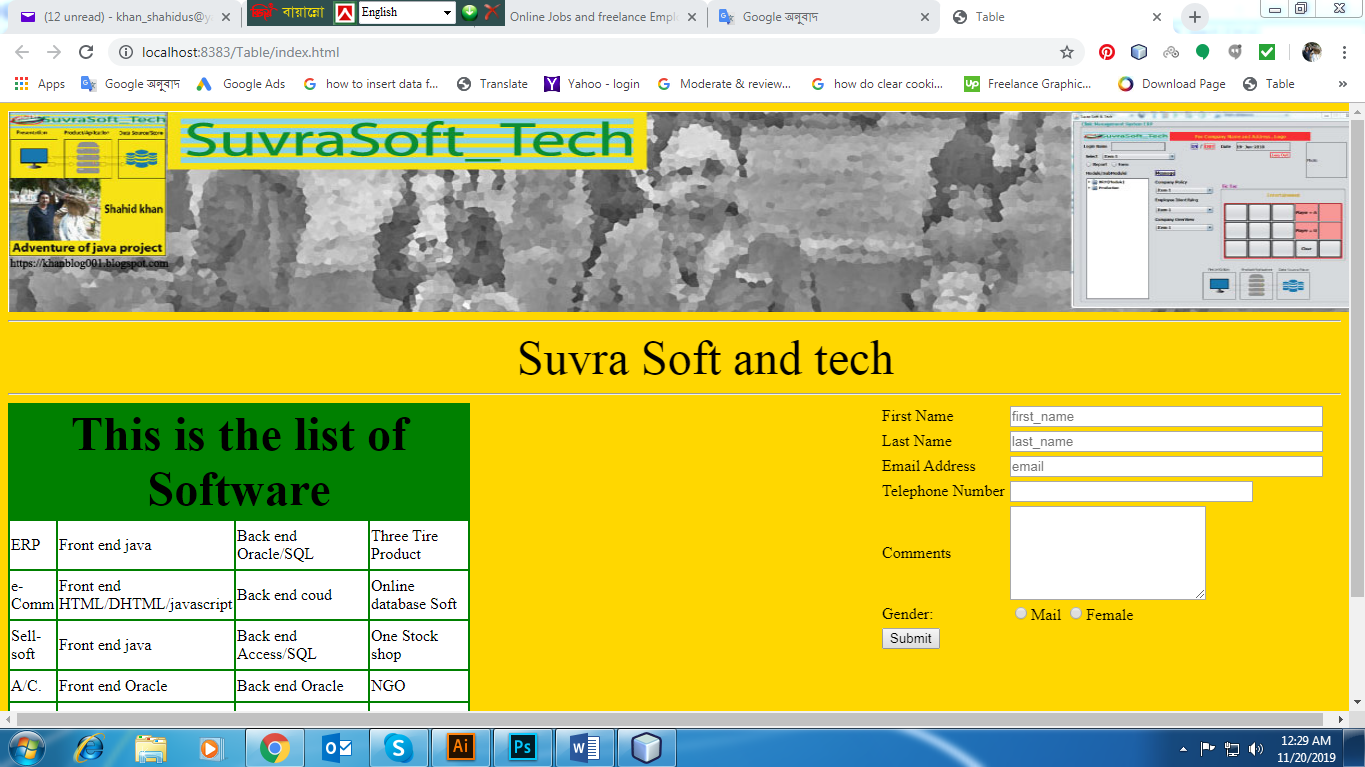Click the First Name input field
Screen dimensions: 1365x767
click(1166, 416)
